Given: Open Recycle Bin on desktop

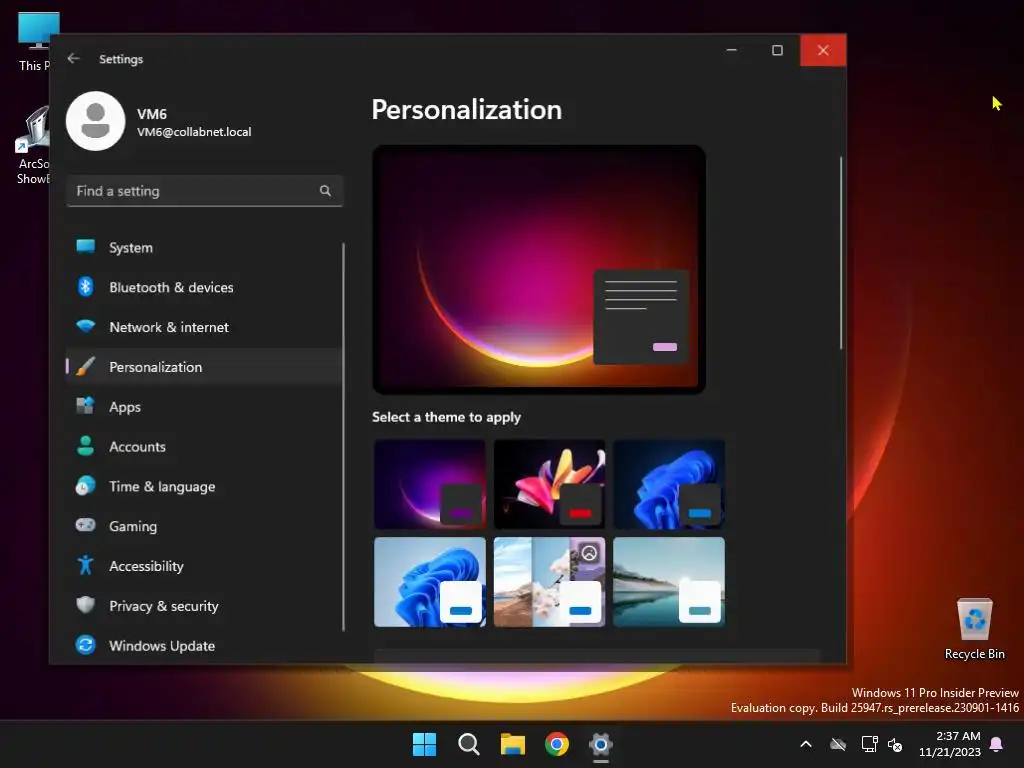Looking at the screenshot, I should [x=974, y=629].
